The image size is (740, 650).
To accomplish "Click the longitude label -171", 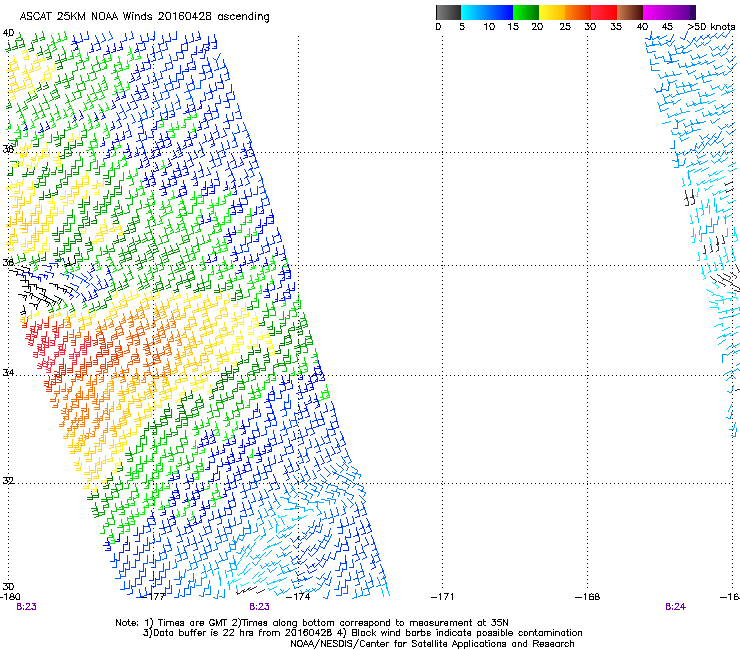I will (x=443, y=597).
